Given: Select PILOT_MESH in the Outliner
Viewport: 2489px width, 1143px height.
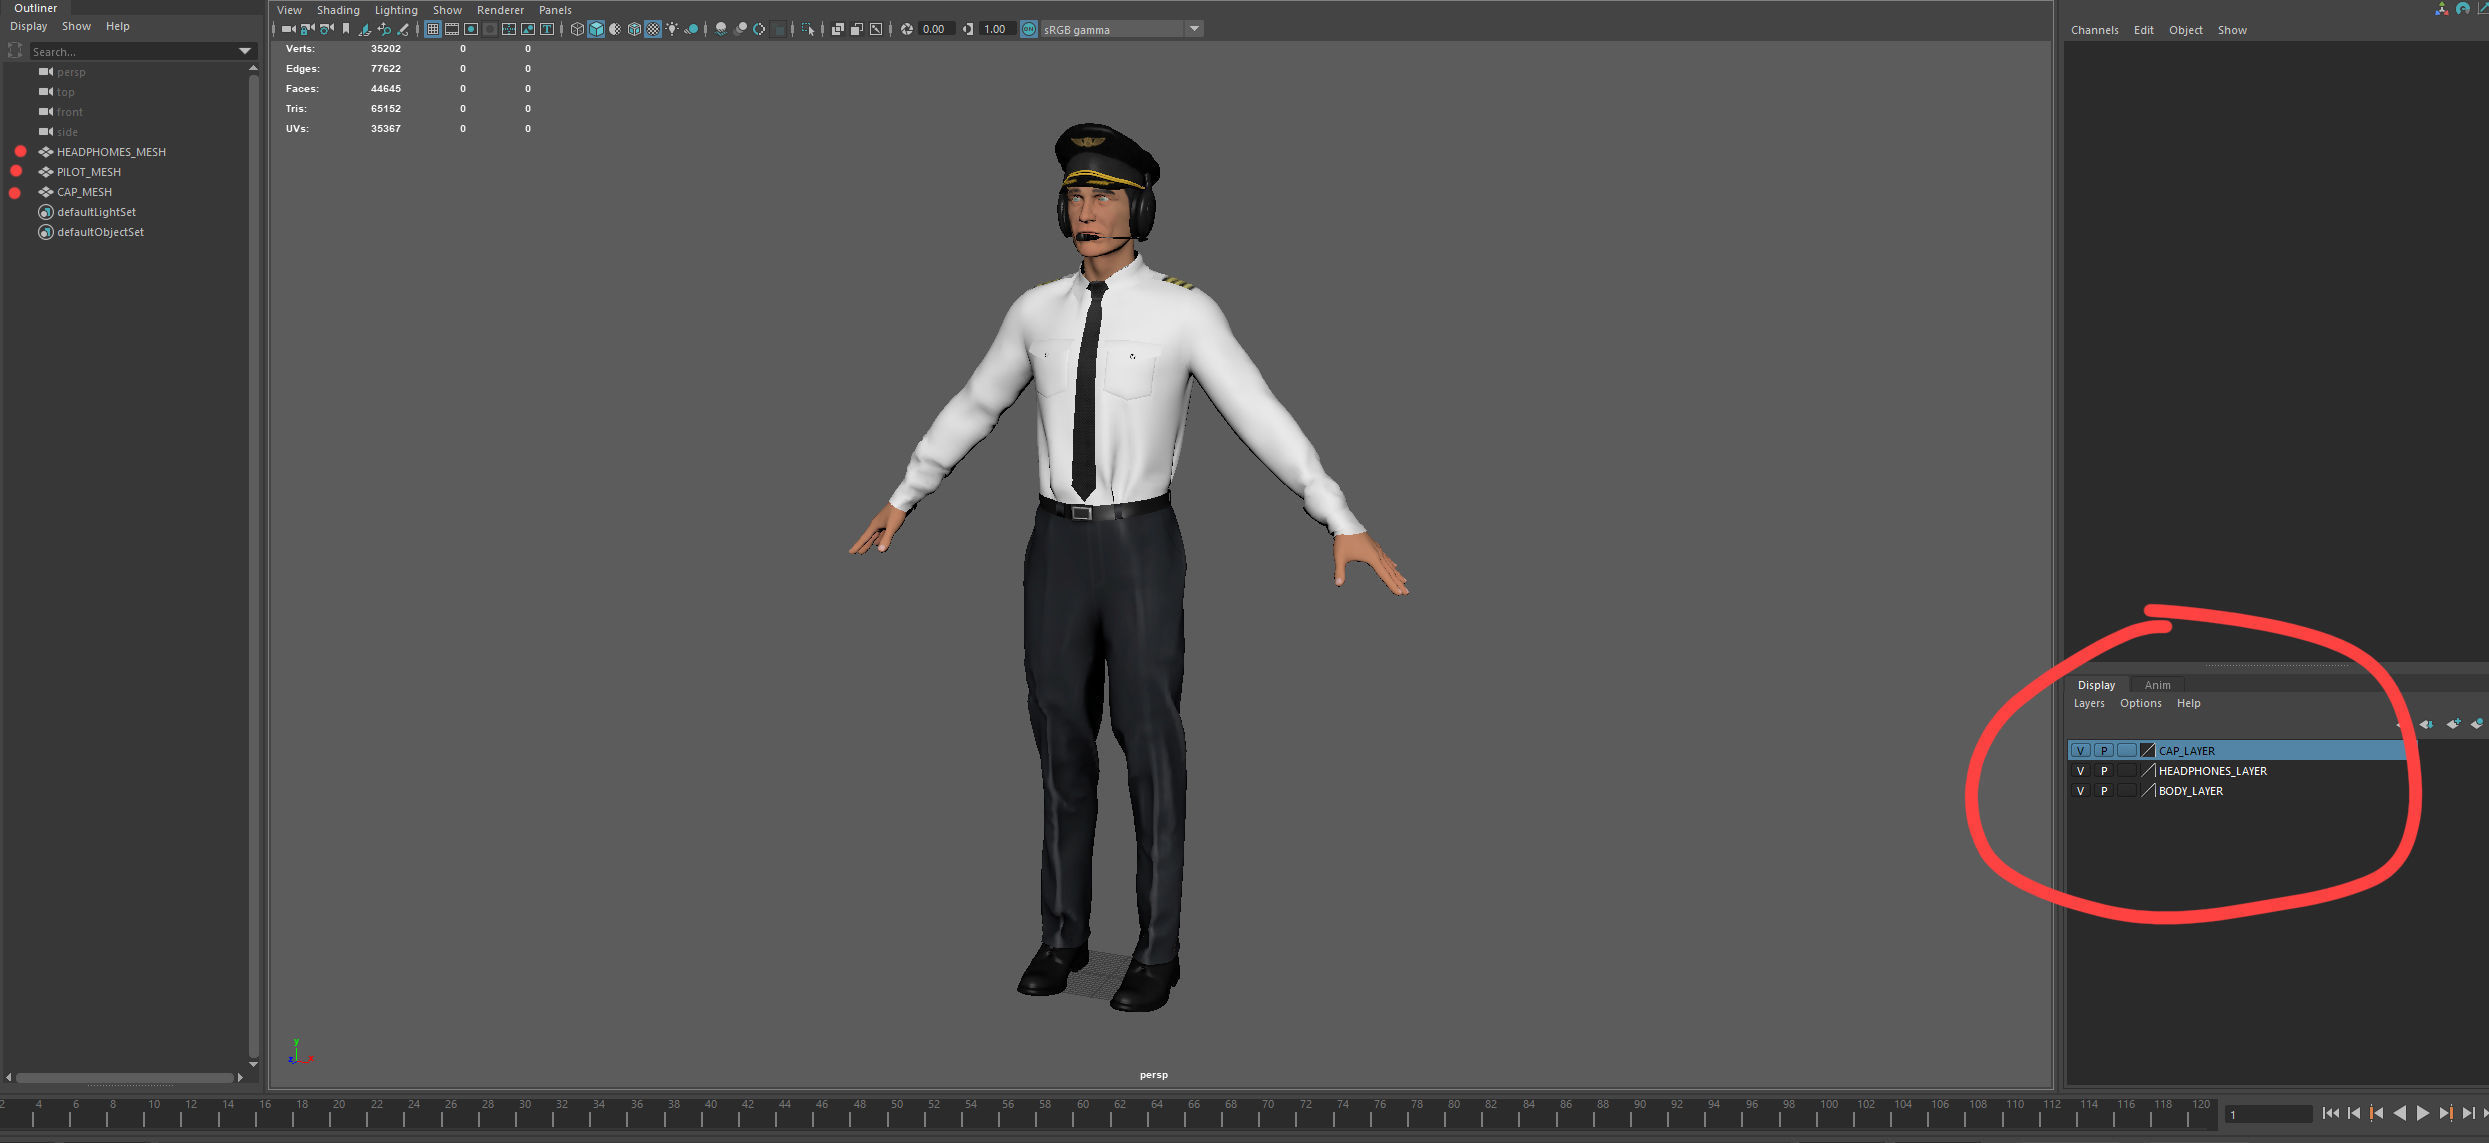Looking at the screenshot, I should click(89, 172).
